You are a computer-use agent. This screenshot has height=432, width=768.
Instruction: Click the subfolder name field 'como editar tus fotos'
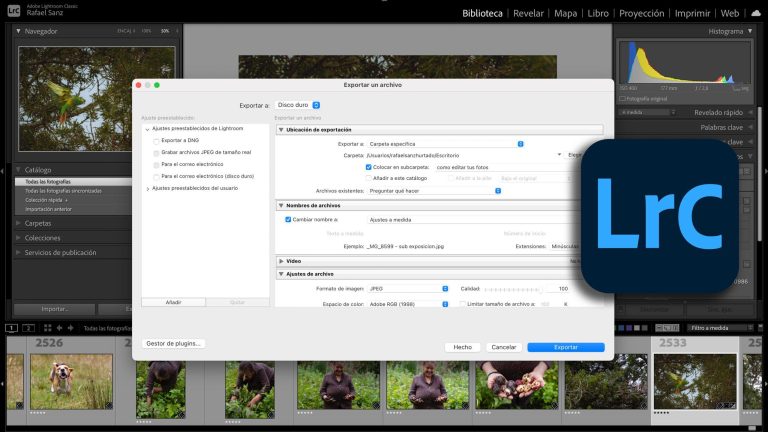(x=502, y=167)
